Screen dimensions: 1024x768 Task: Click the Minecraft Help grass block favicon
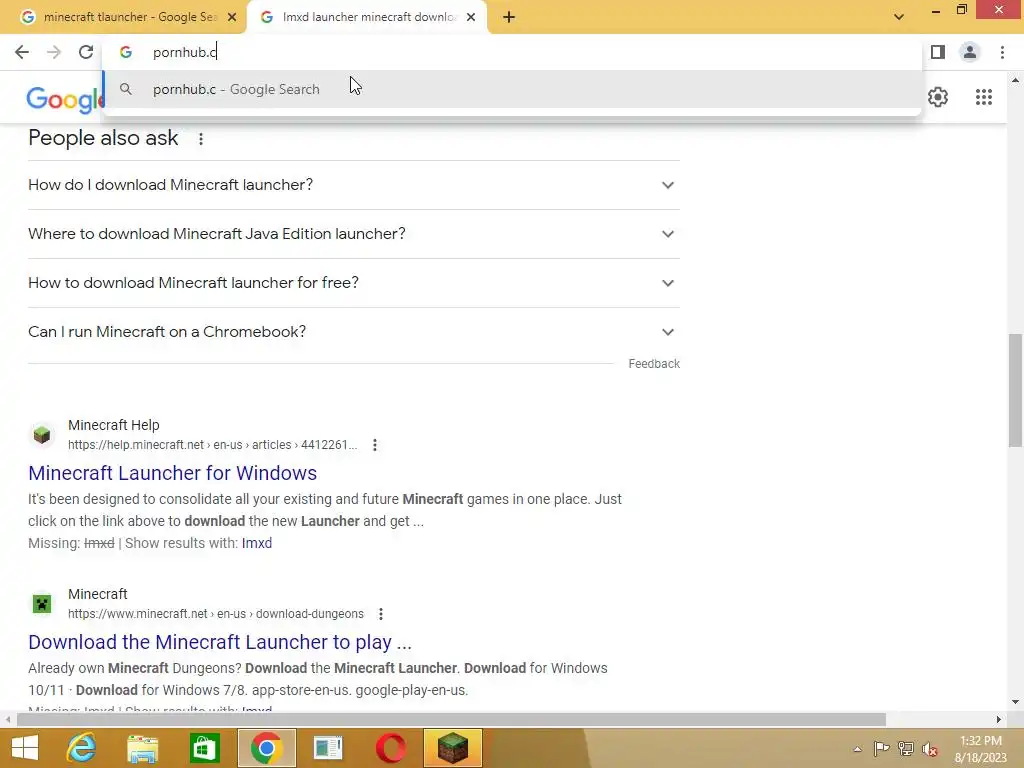coord(42,434)
